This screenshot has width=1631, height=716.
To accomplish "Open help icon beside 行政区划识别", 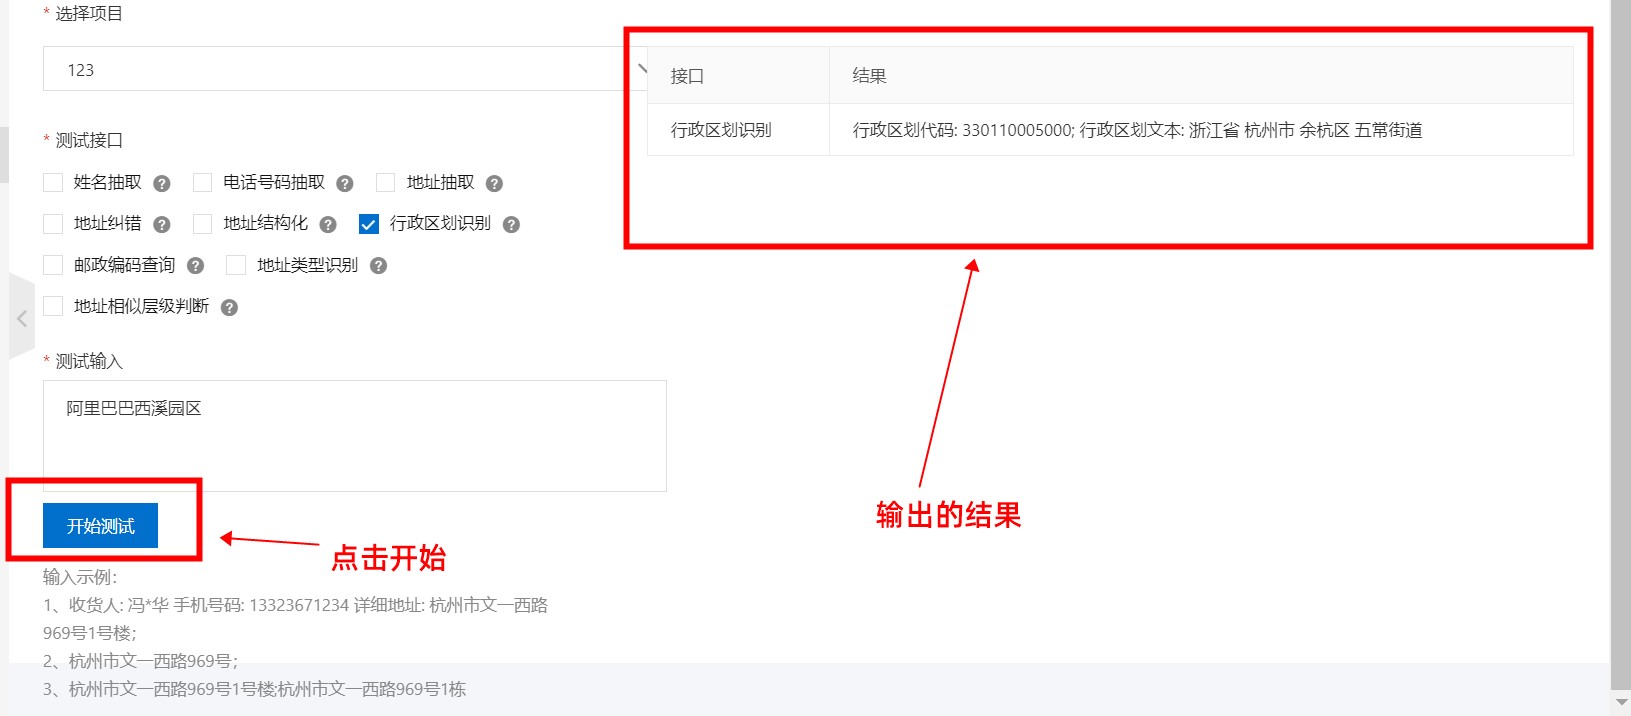I will pyautogui.click(x=511, y=224).
